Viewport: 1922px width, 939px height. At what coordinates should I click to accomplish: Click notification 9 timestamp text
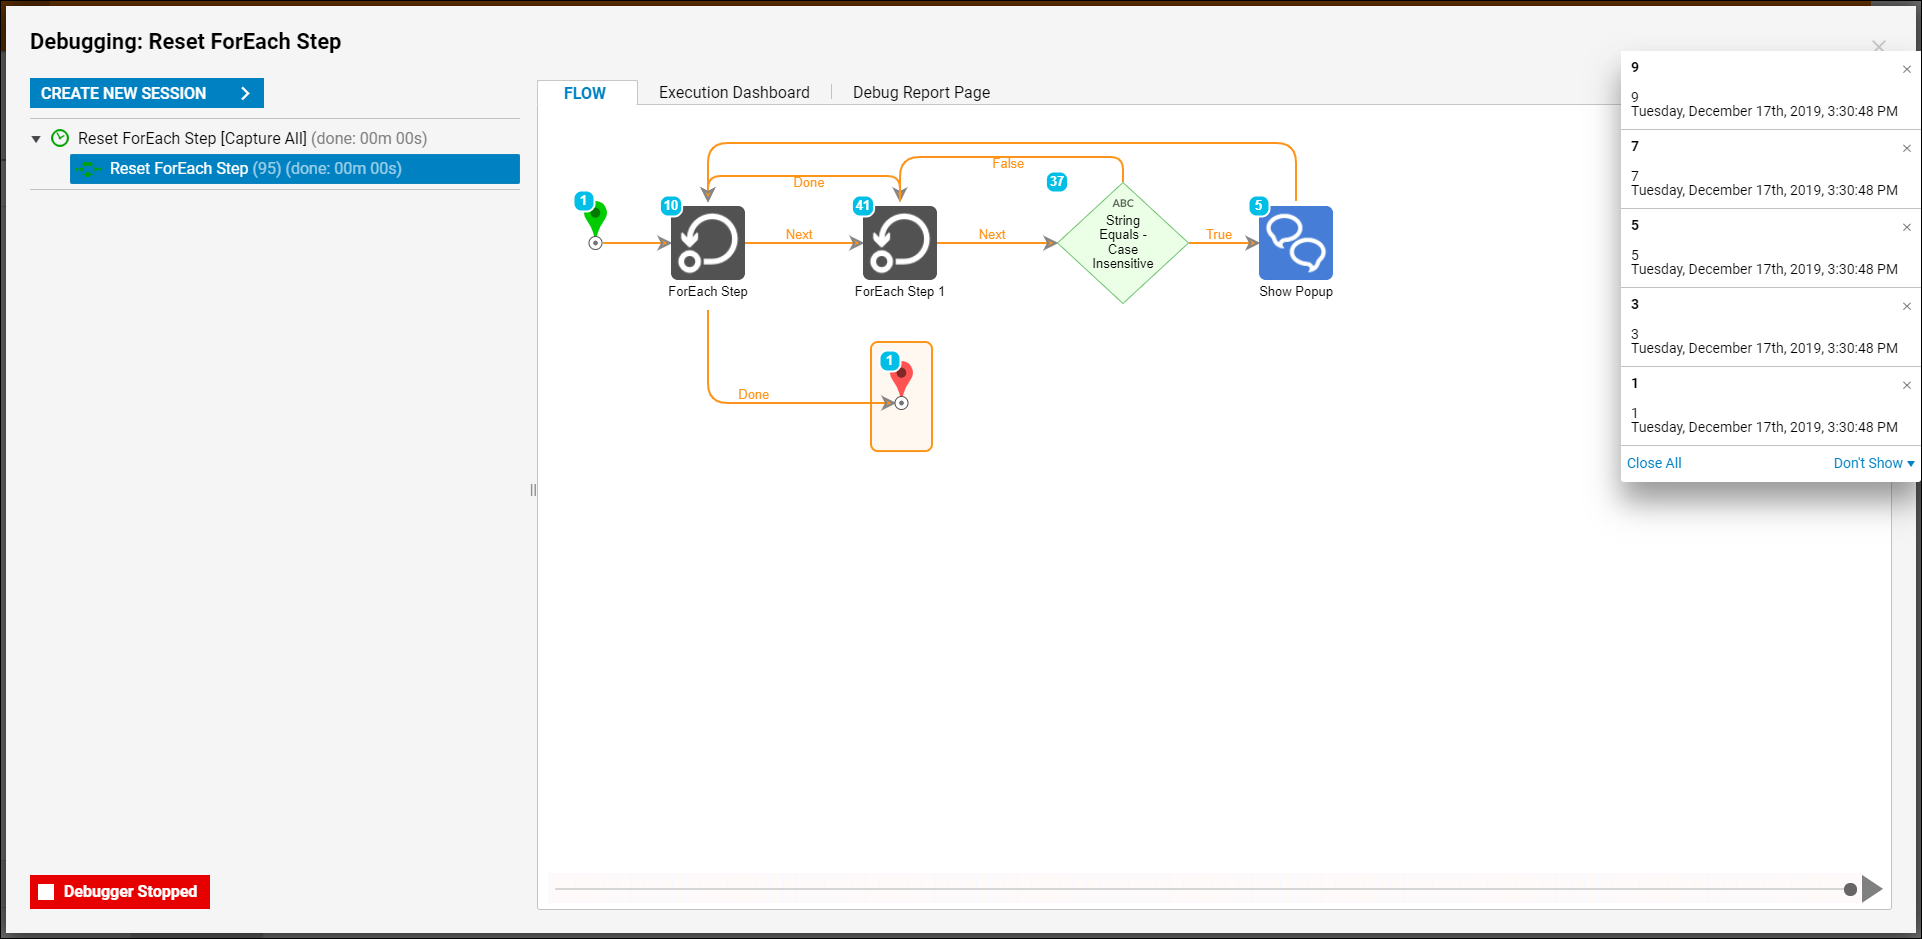pyautogui.click(x=1764, y=111)
